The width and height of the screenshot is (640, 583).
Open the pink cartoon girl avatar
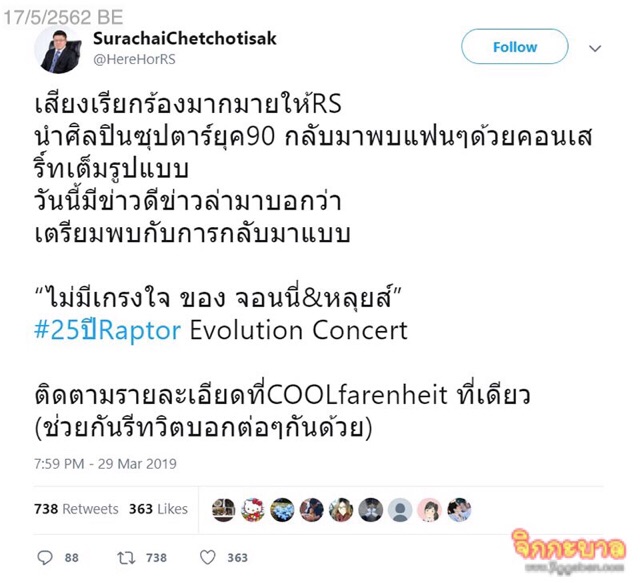point(429,510)
